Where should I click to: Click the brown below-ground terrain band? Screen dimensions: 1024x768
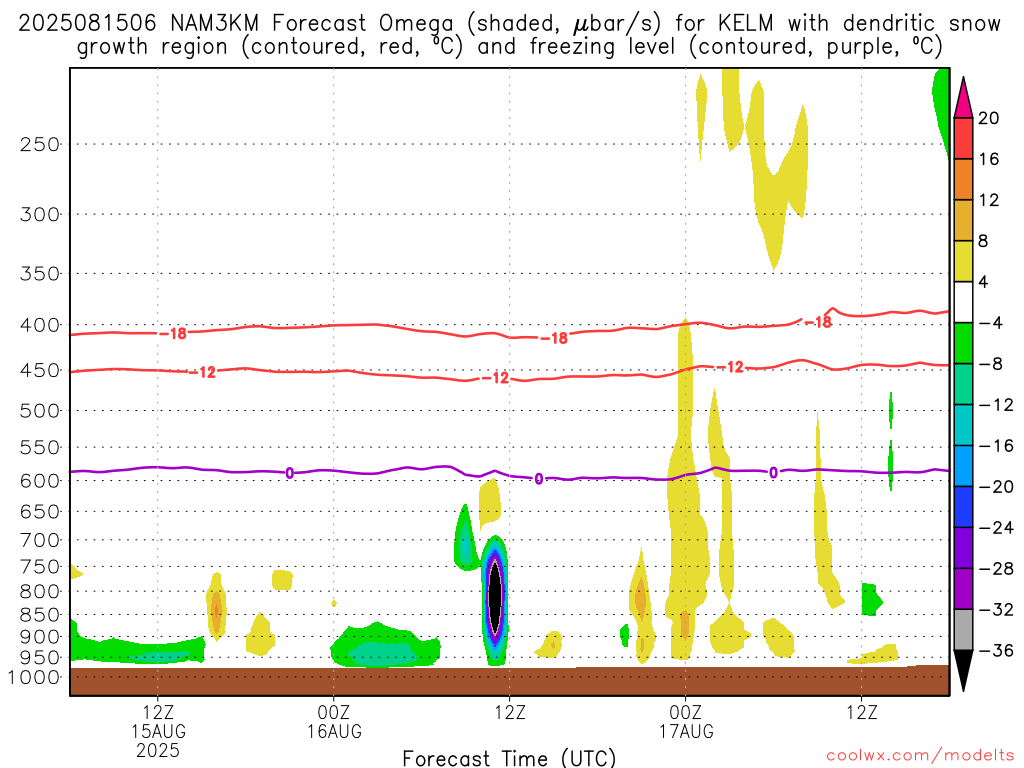(x=509, y=681)
